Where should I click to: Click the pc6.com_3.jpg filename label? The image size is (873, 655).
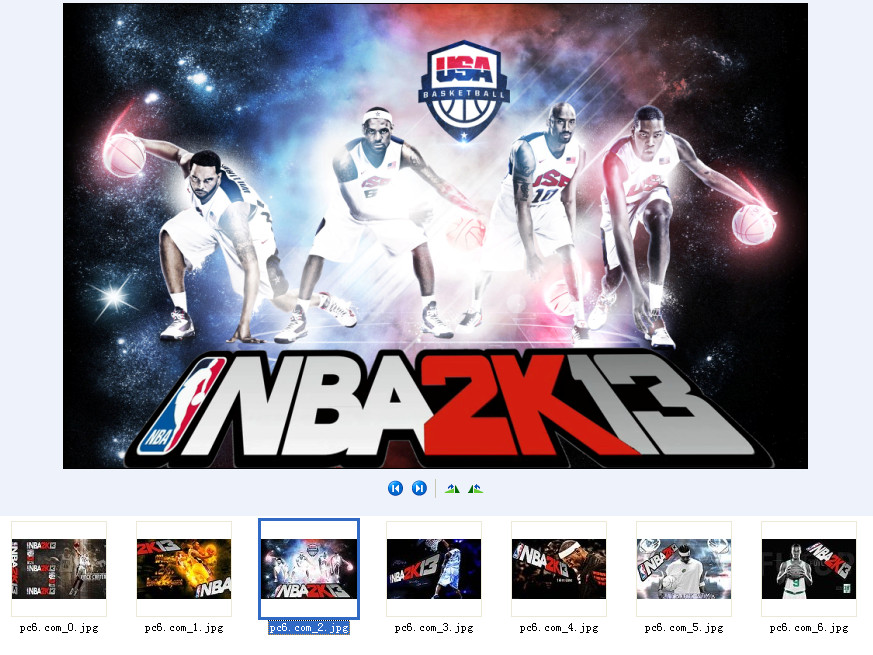coord(433,628)
